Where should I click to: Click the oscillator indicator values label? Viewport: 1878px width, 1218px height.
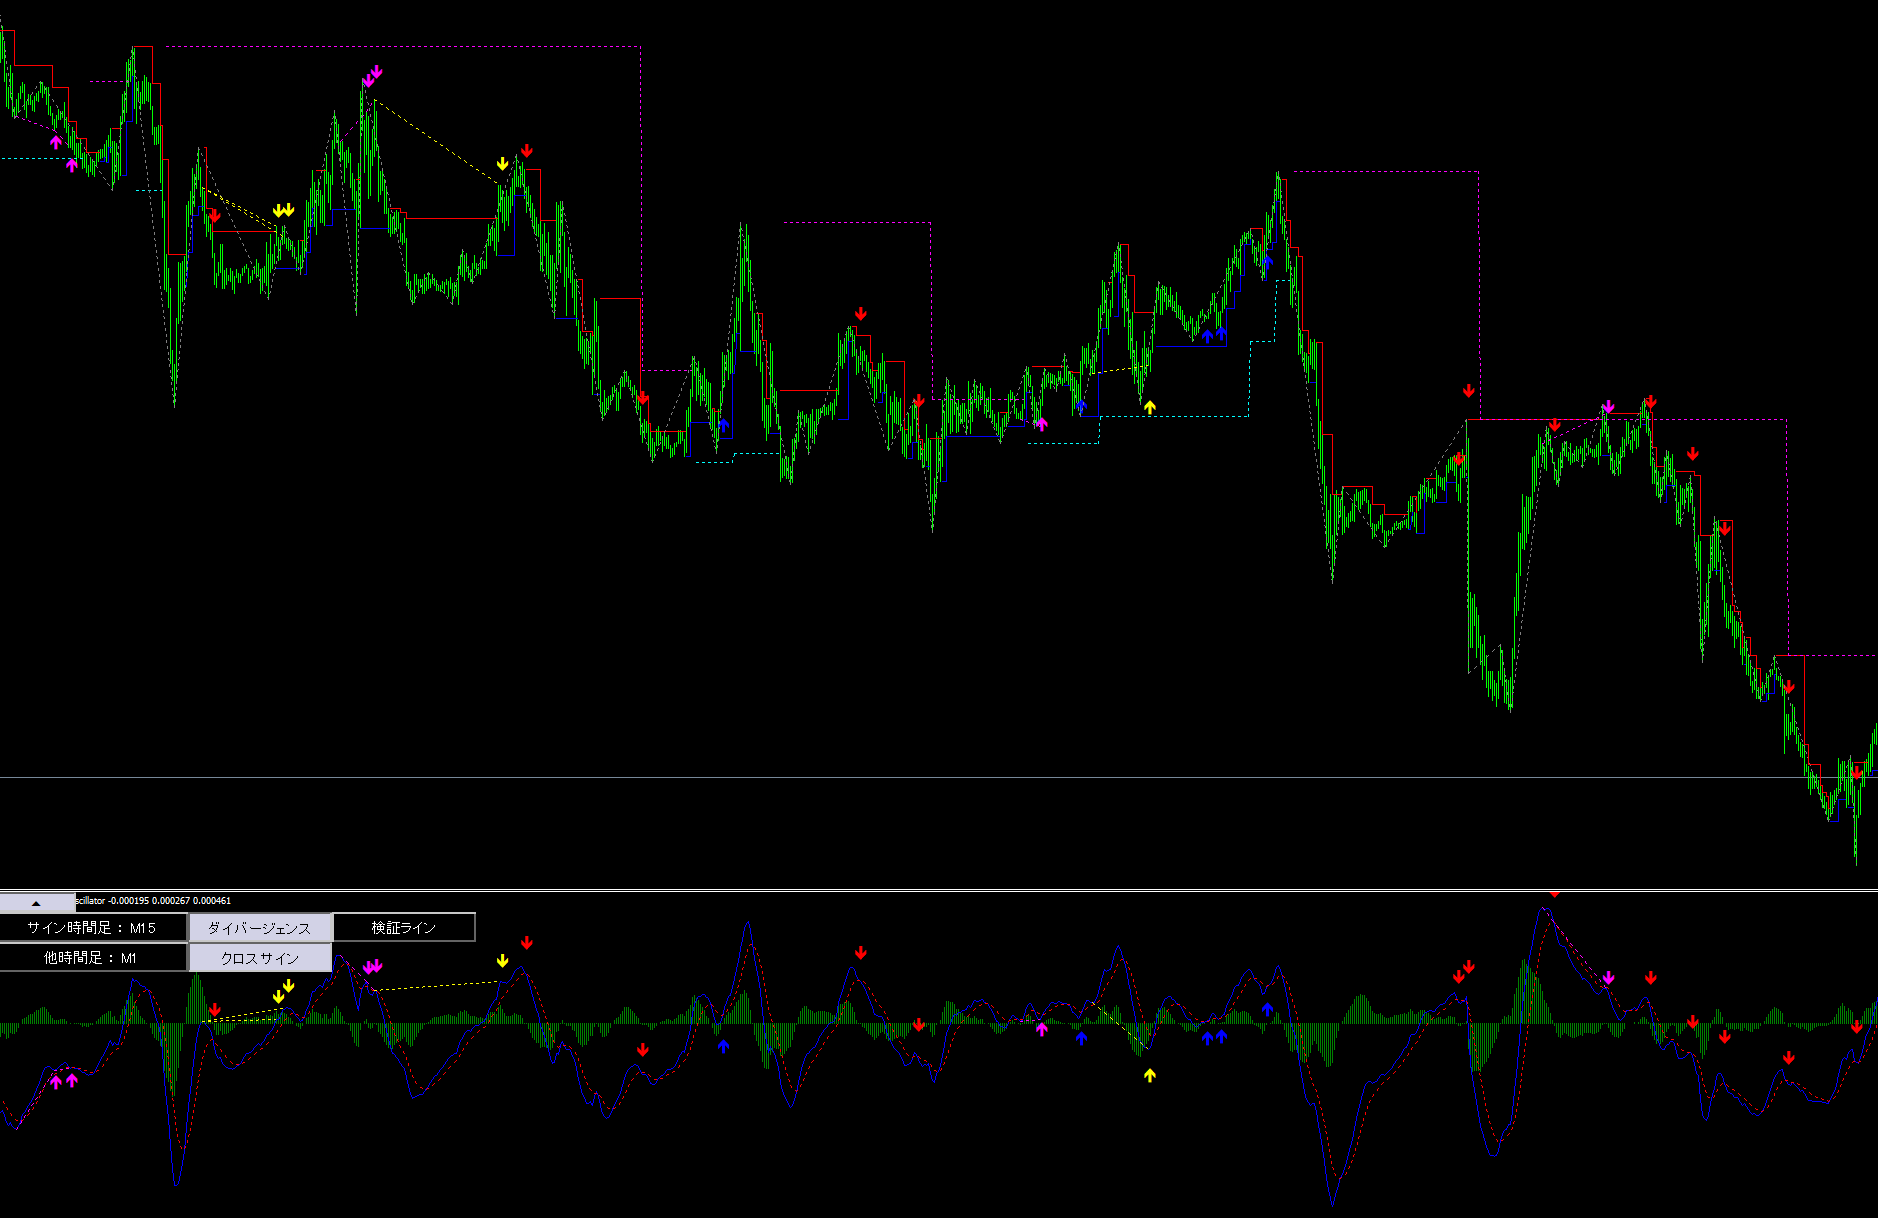(154, 901)
